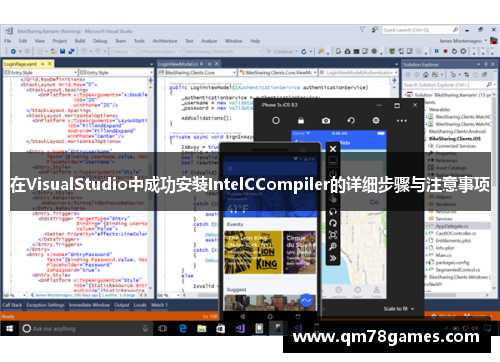Screen dimensions: 500x362
Task: Select SegmentedControl.cs in Solution Explorer
Action: [458, 270]
